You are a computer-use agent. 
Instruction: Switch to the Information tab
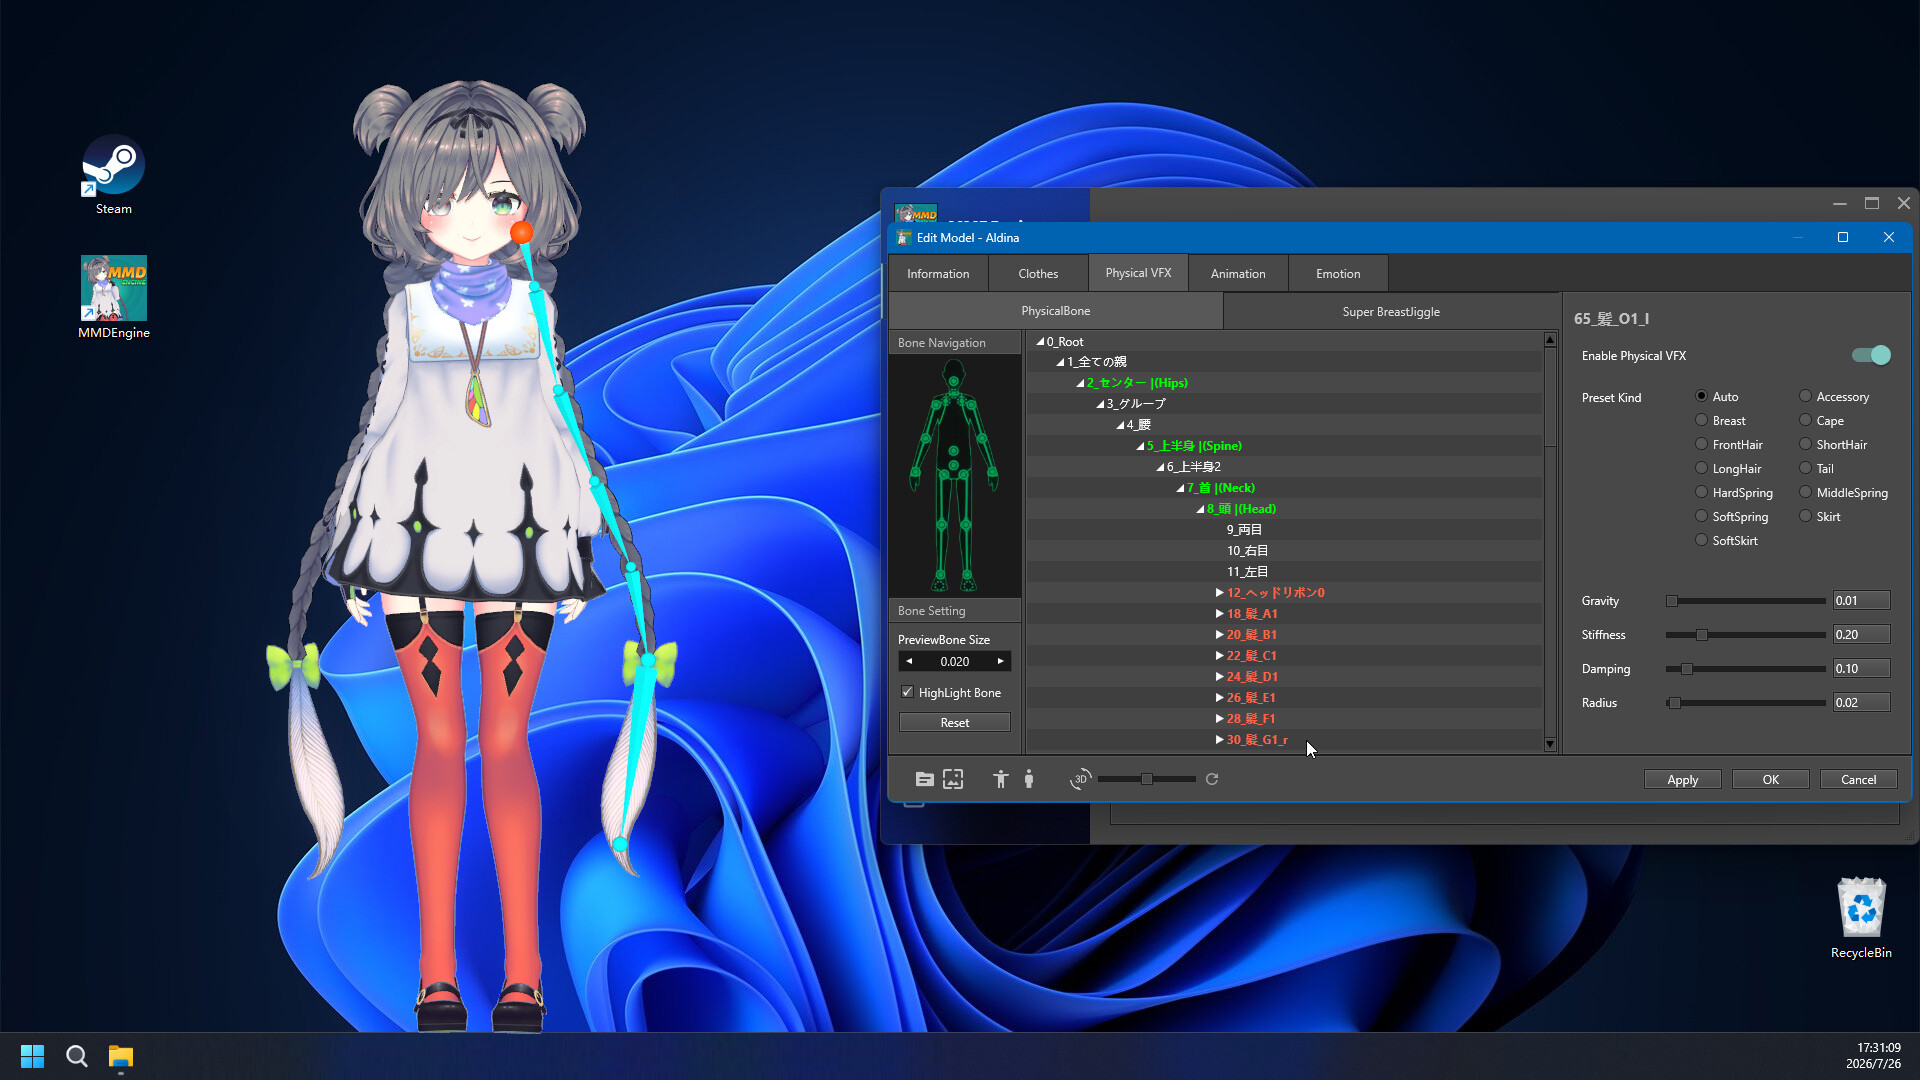(938, 273)
